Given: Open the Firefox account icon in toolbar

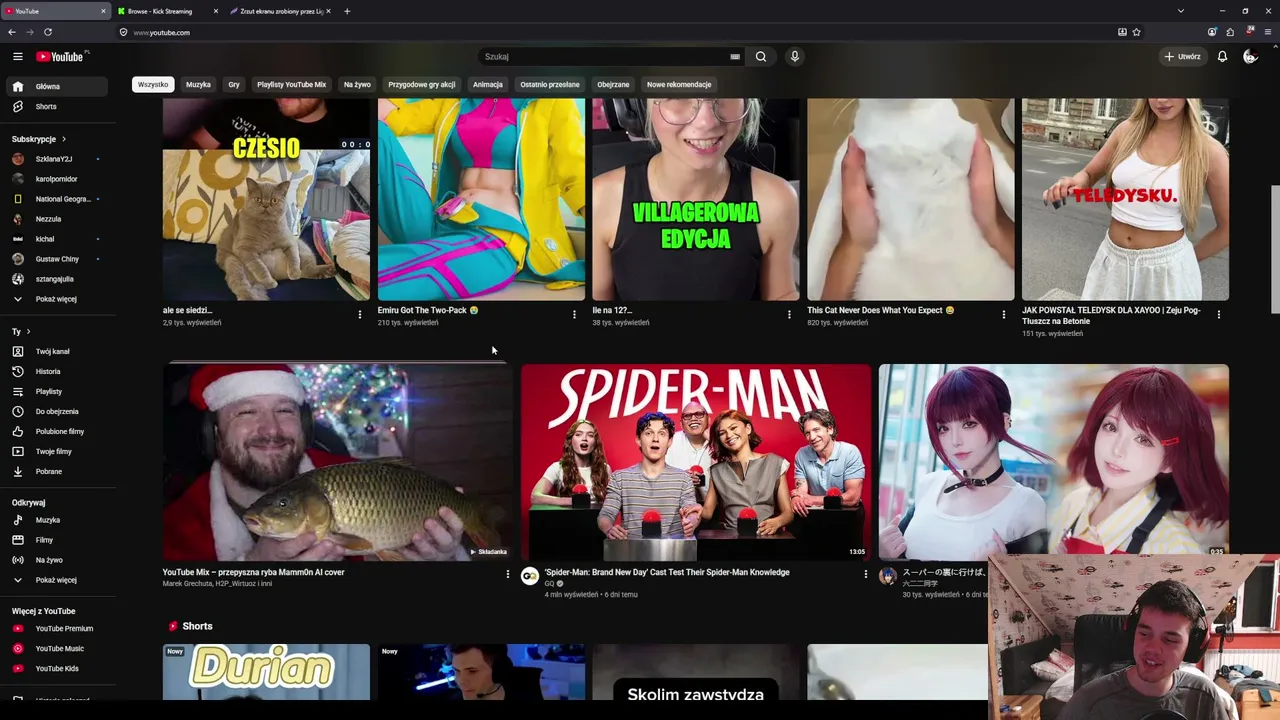Looking at the screenshot, I should pyautogui.click(x=1212, y=32).
